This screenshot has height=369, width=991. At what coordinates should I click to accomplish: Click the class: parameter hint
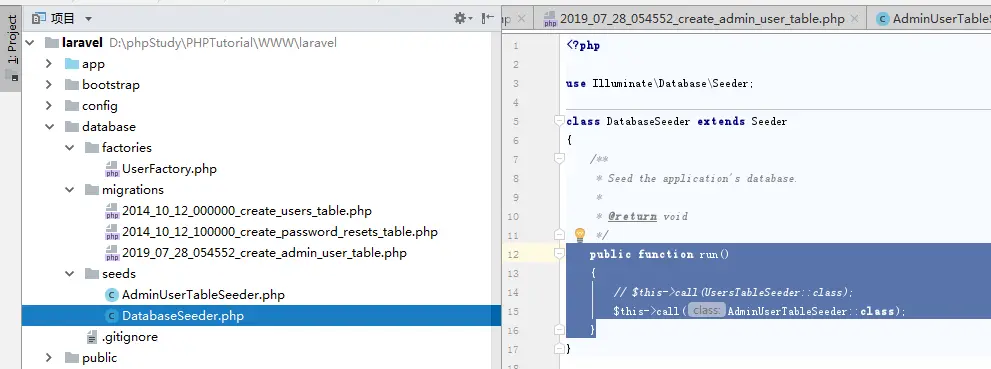coord(707,311)
